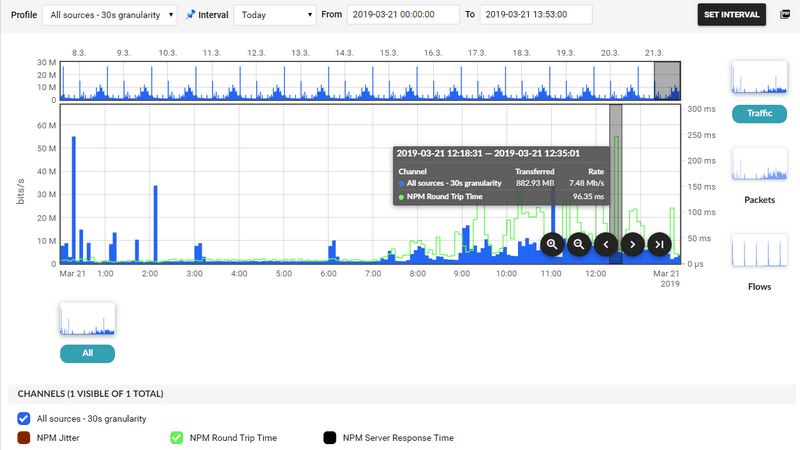800x450 pixels.
Task: Shift chart interval to next period
Action: click(x=632, y=244)
